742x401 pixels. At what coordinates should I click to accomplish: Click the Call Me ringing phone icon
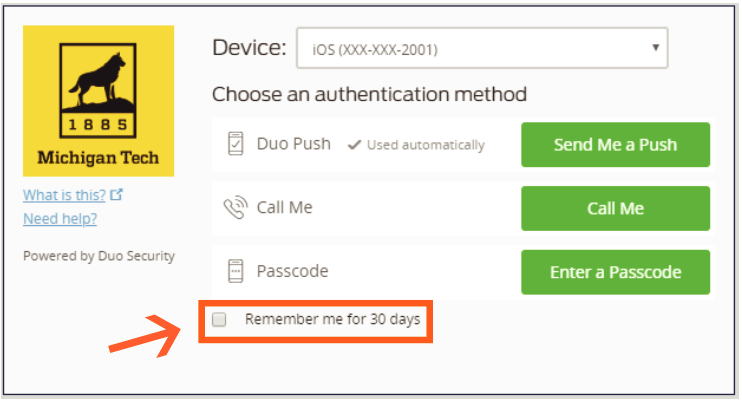click(236, 207)
